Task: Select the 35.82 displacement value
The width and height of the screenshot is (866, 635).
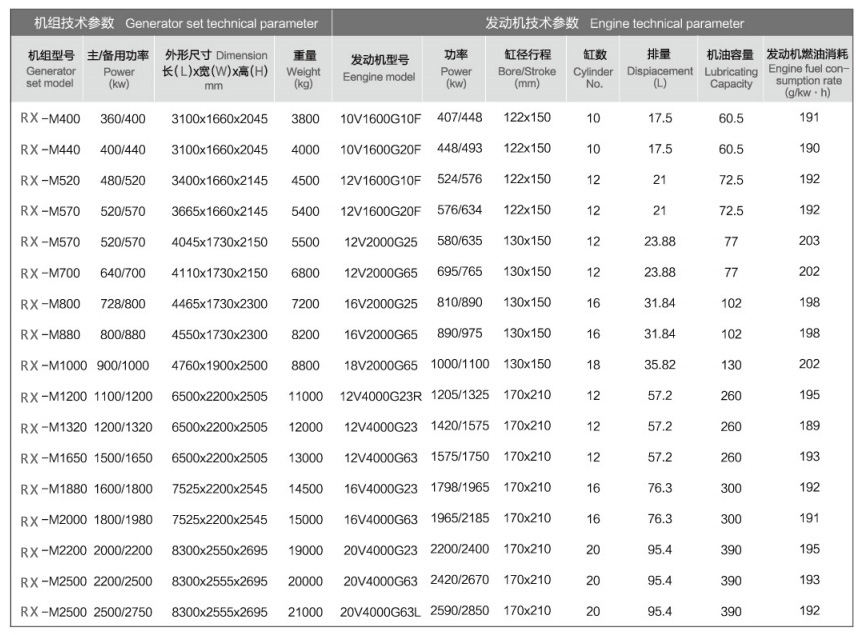Action: (660, 366)
